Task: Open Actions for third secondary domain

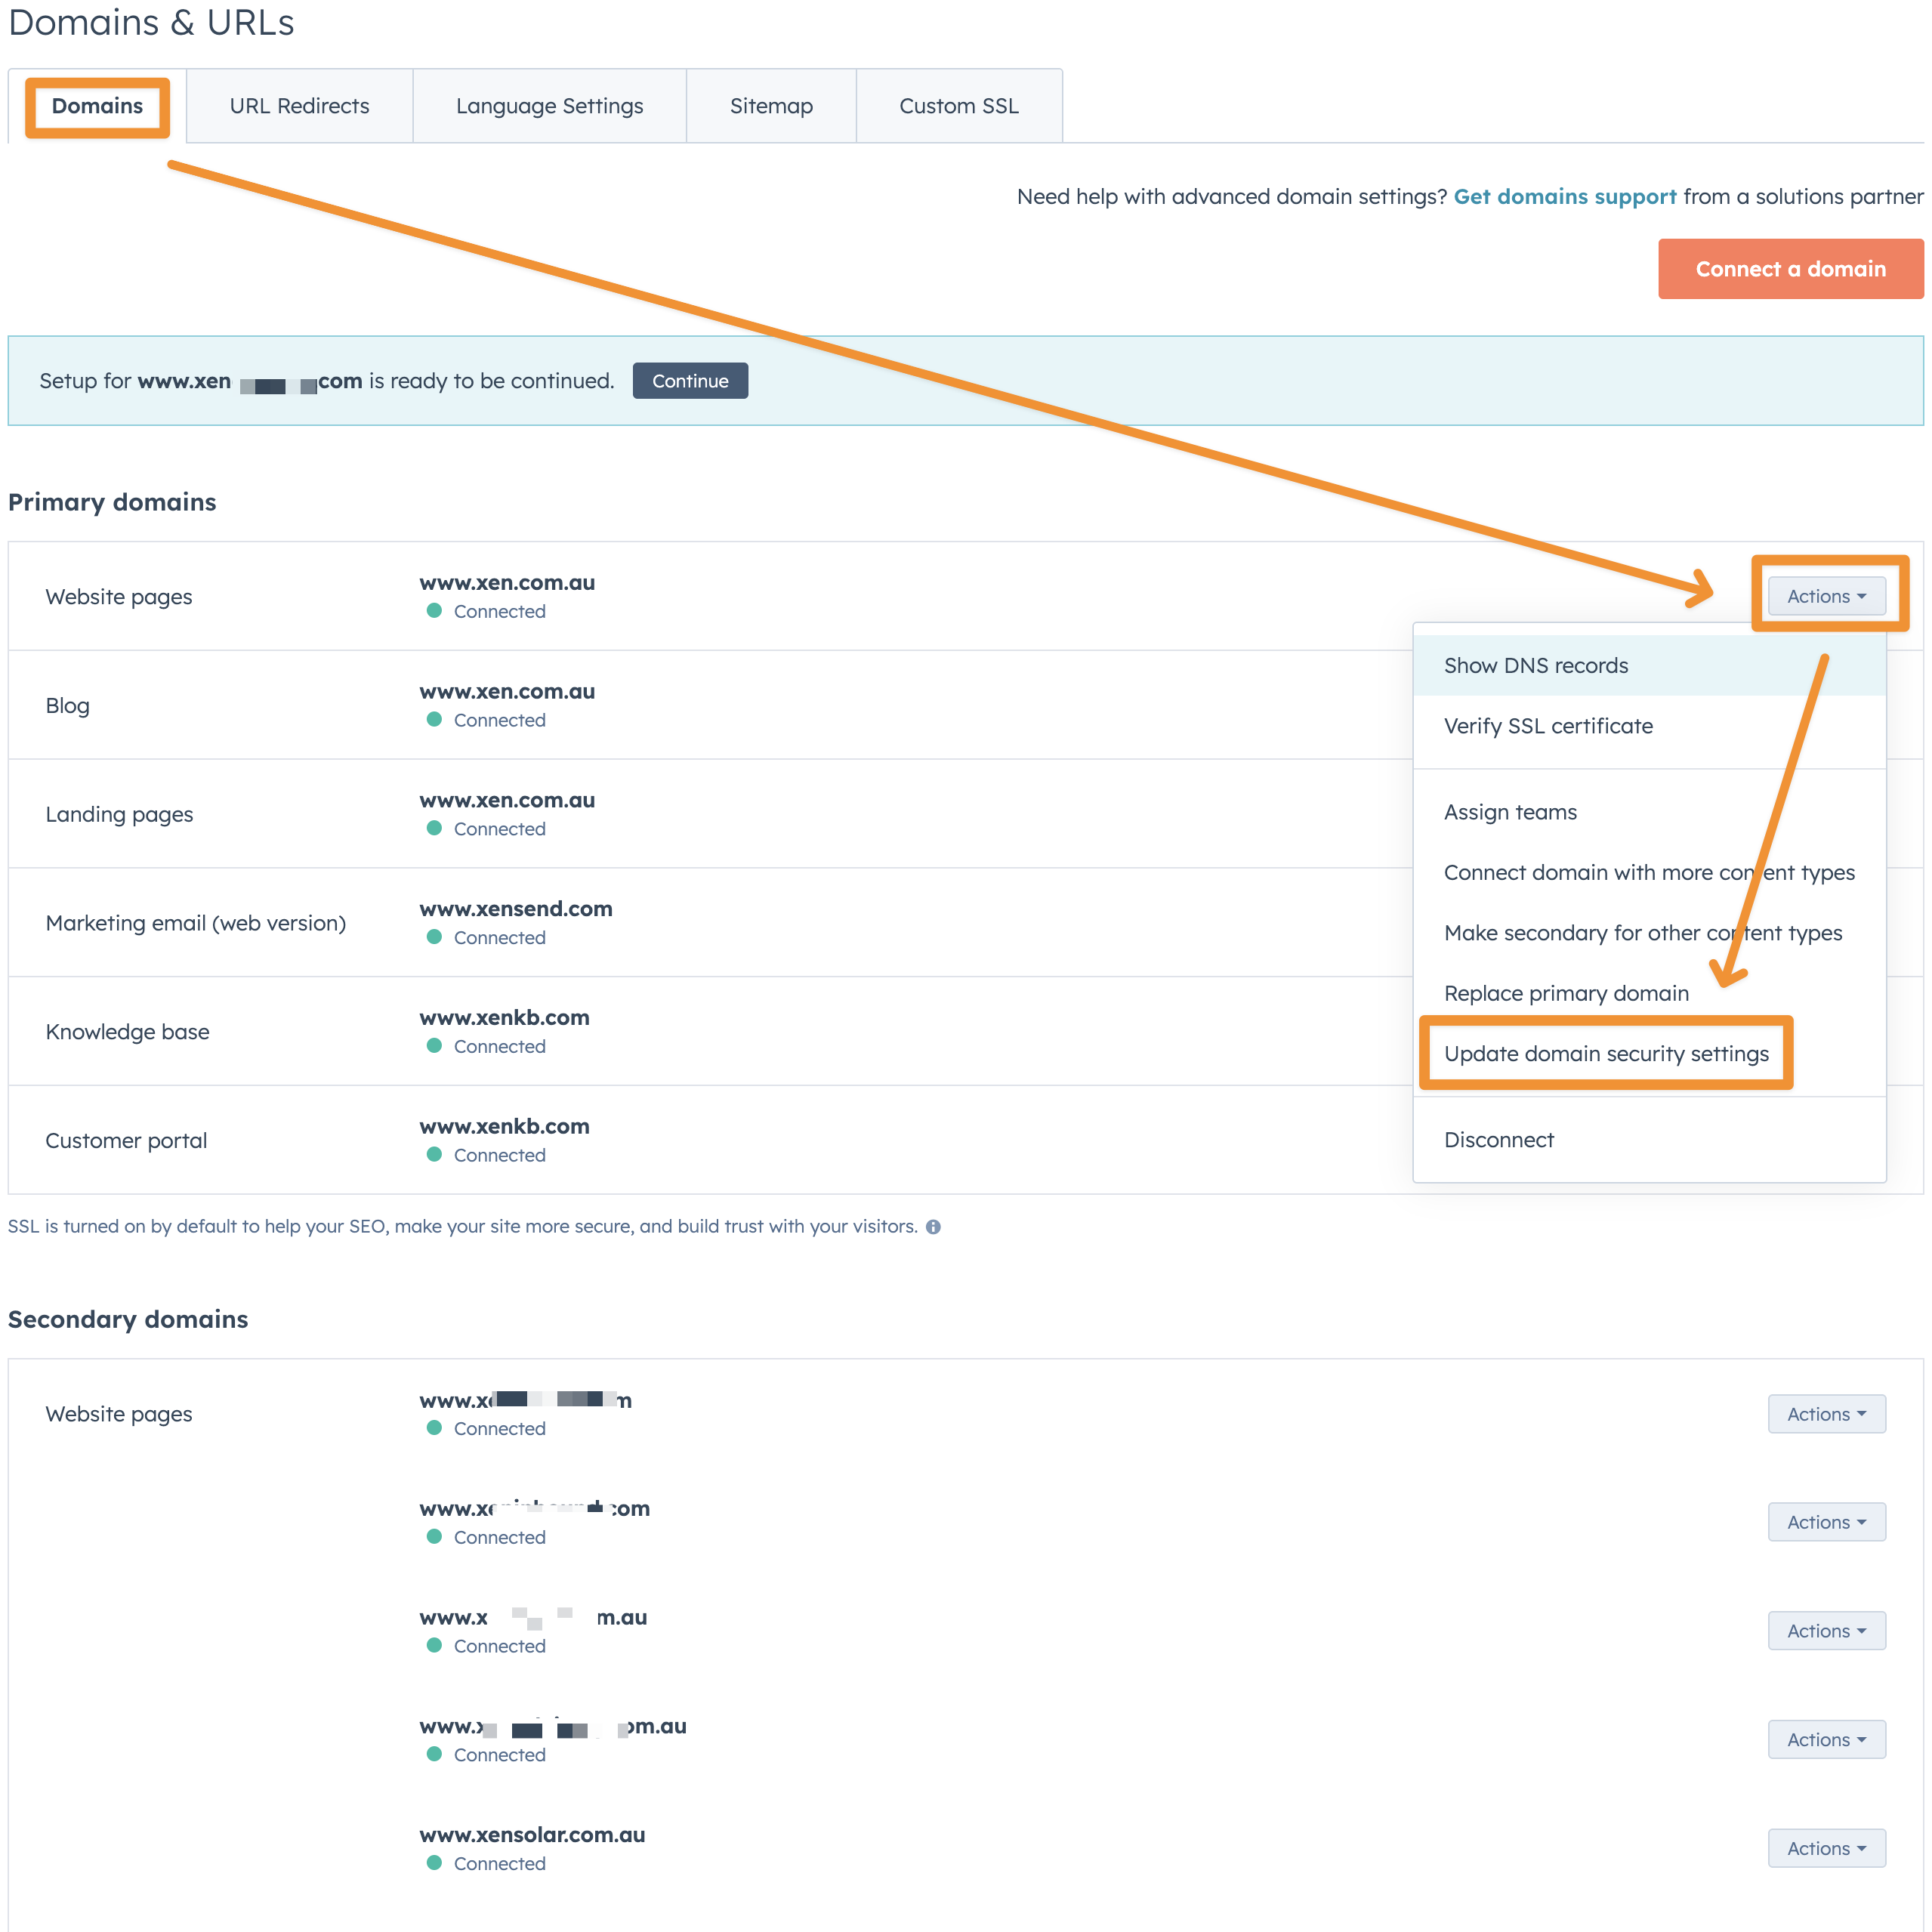Action: pos(1826,1631)
